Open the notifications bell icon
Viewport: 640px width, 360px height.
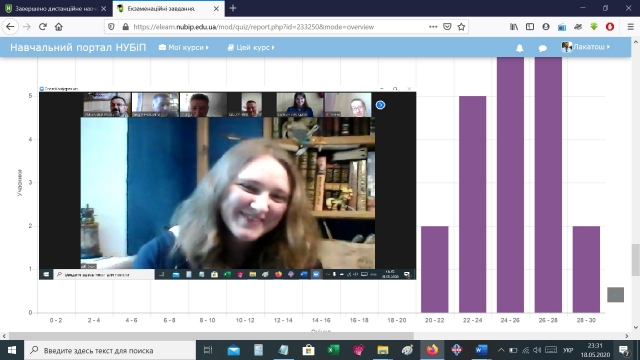pyautogui.click(x=519, y=48)
